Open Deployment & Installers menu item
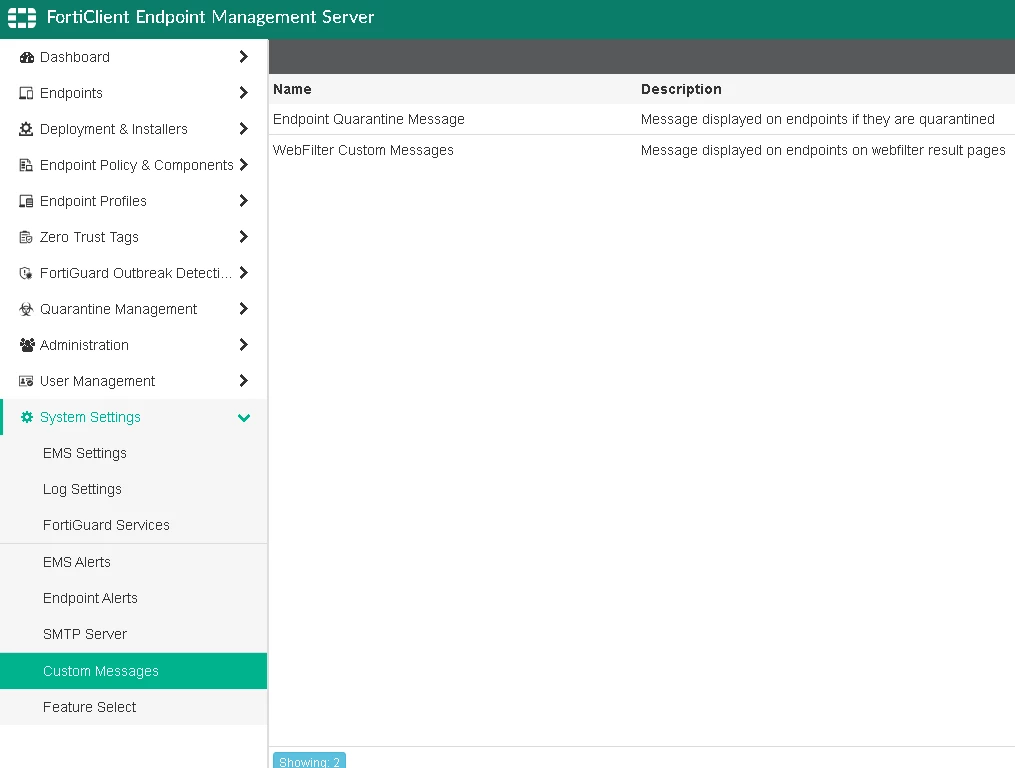This screenshot has width=1015, height=768. click(133, 129)
